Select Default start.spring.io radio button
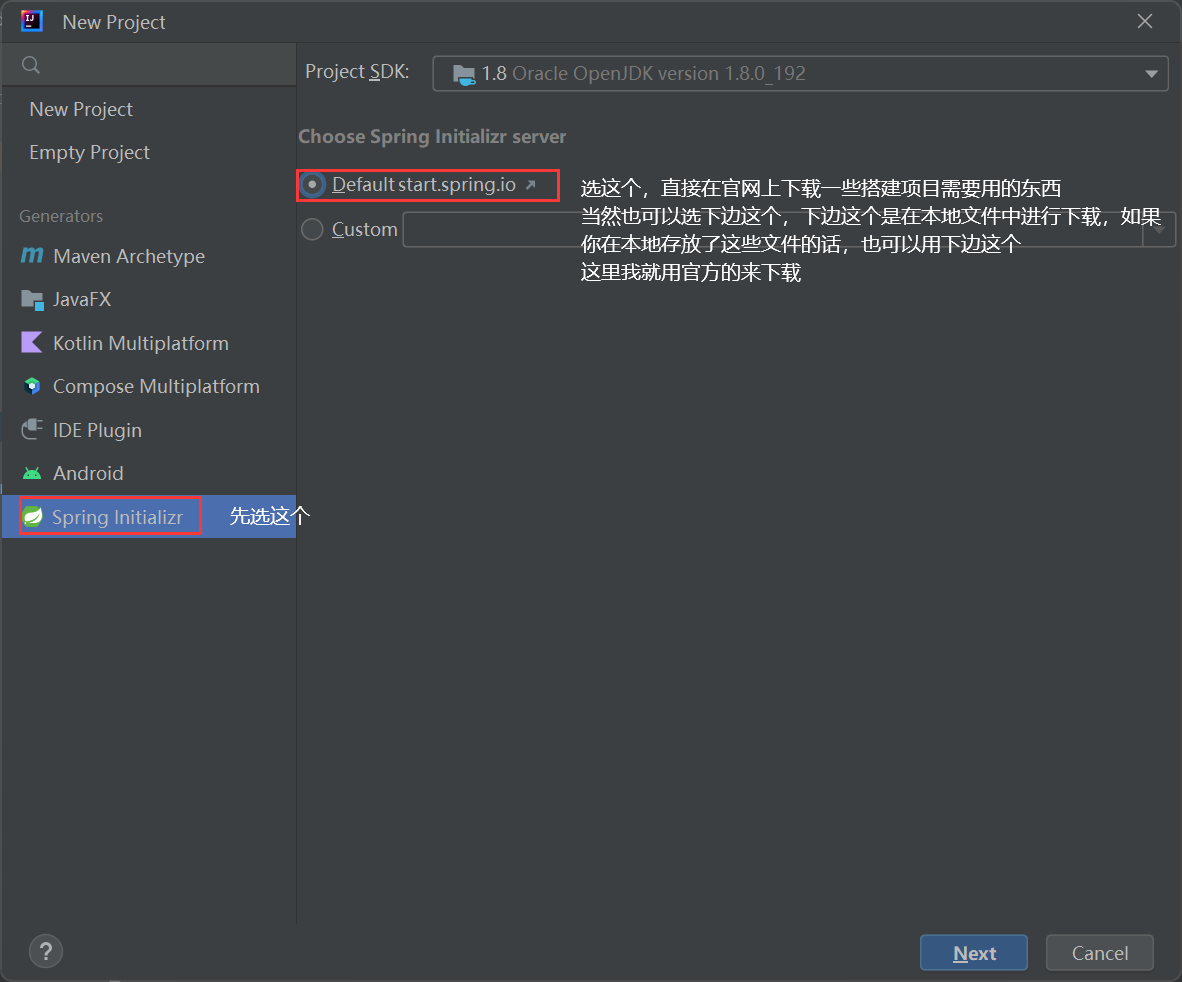1182x982 pixels. [x=313, y=185]
